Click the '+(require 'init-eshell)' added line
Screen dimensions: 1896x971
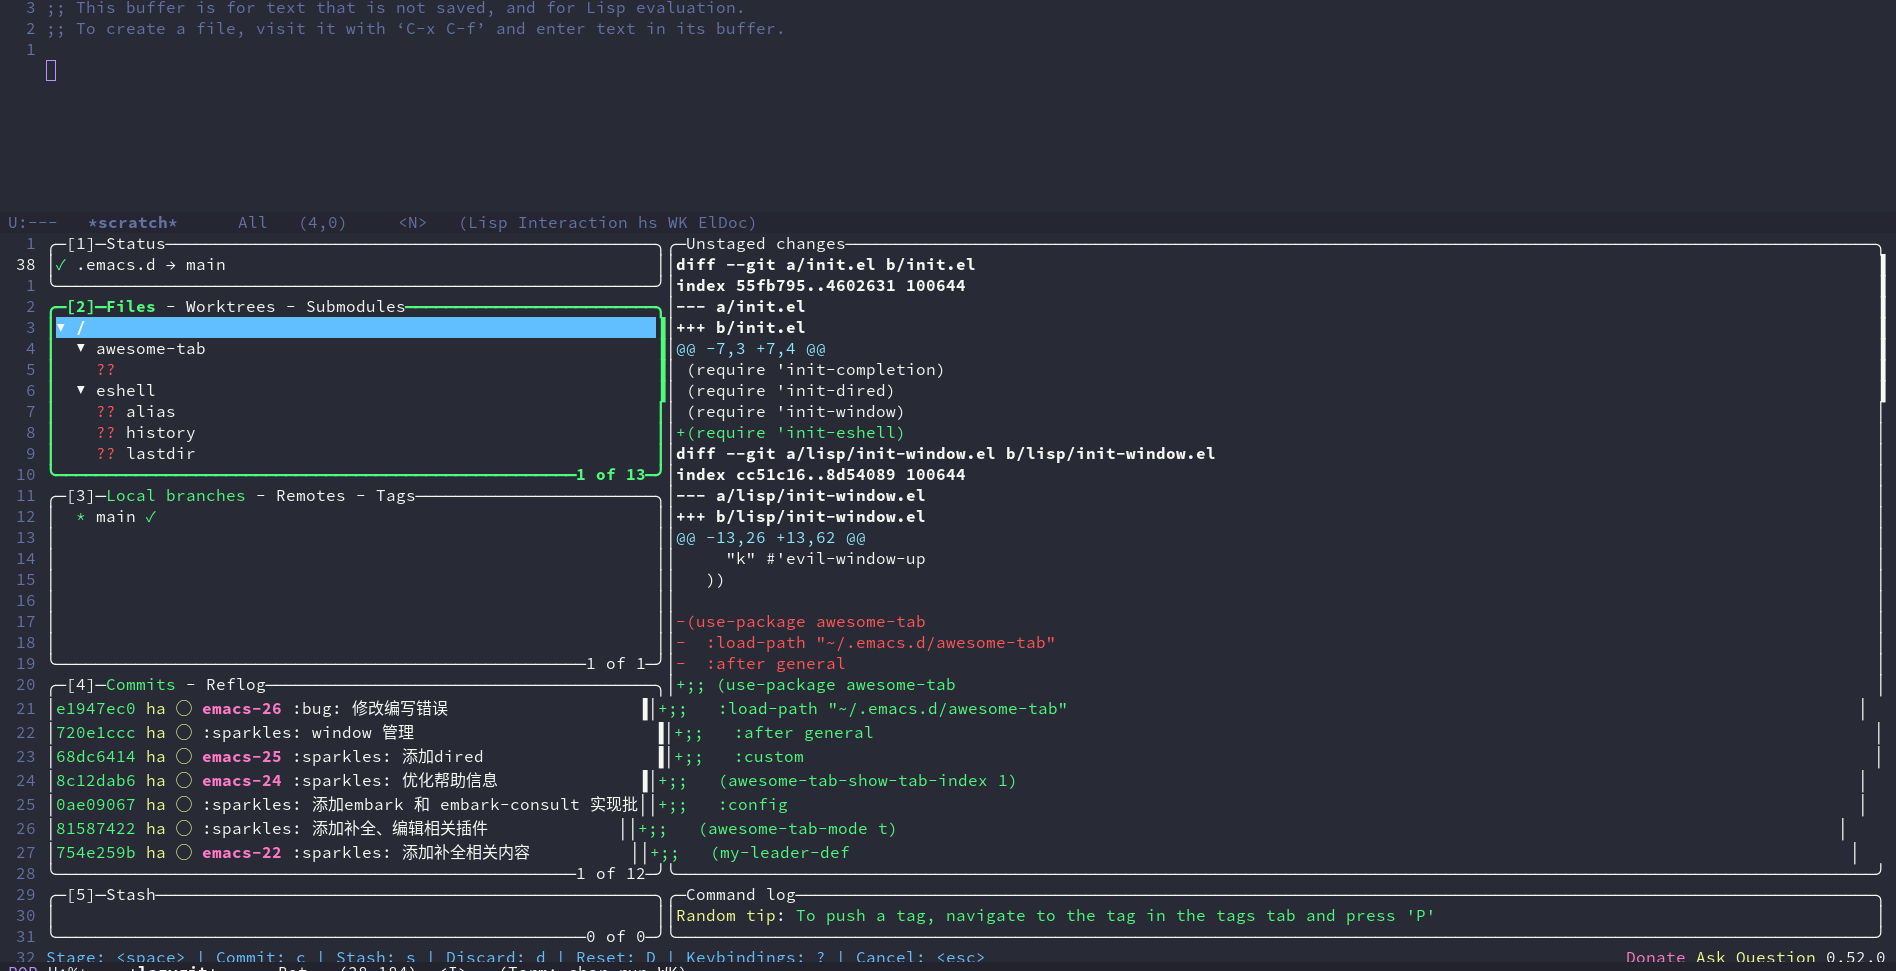pos(790,432)
